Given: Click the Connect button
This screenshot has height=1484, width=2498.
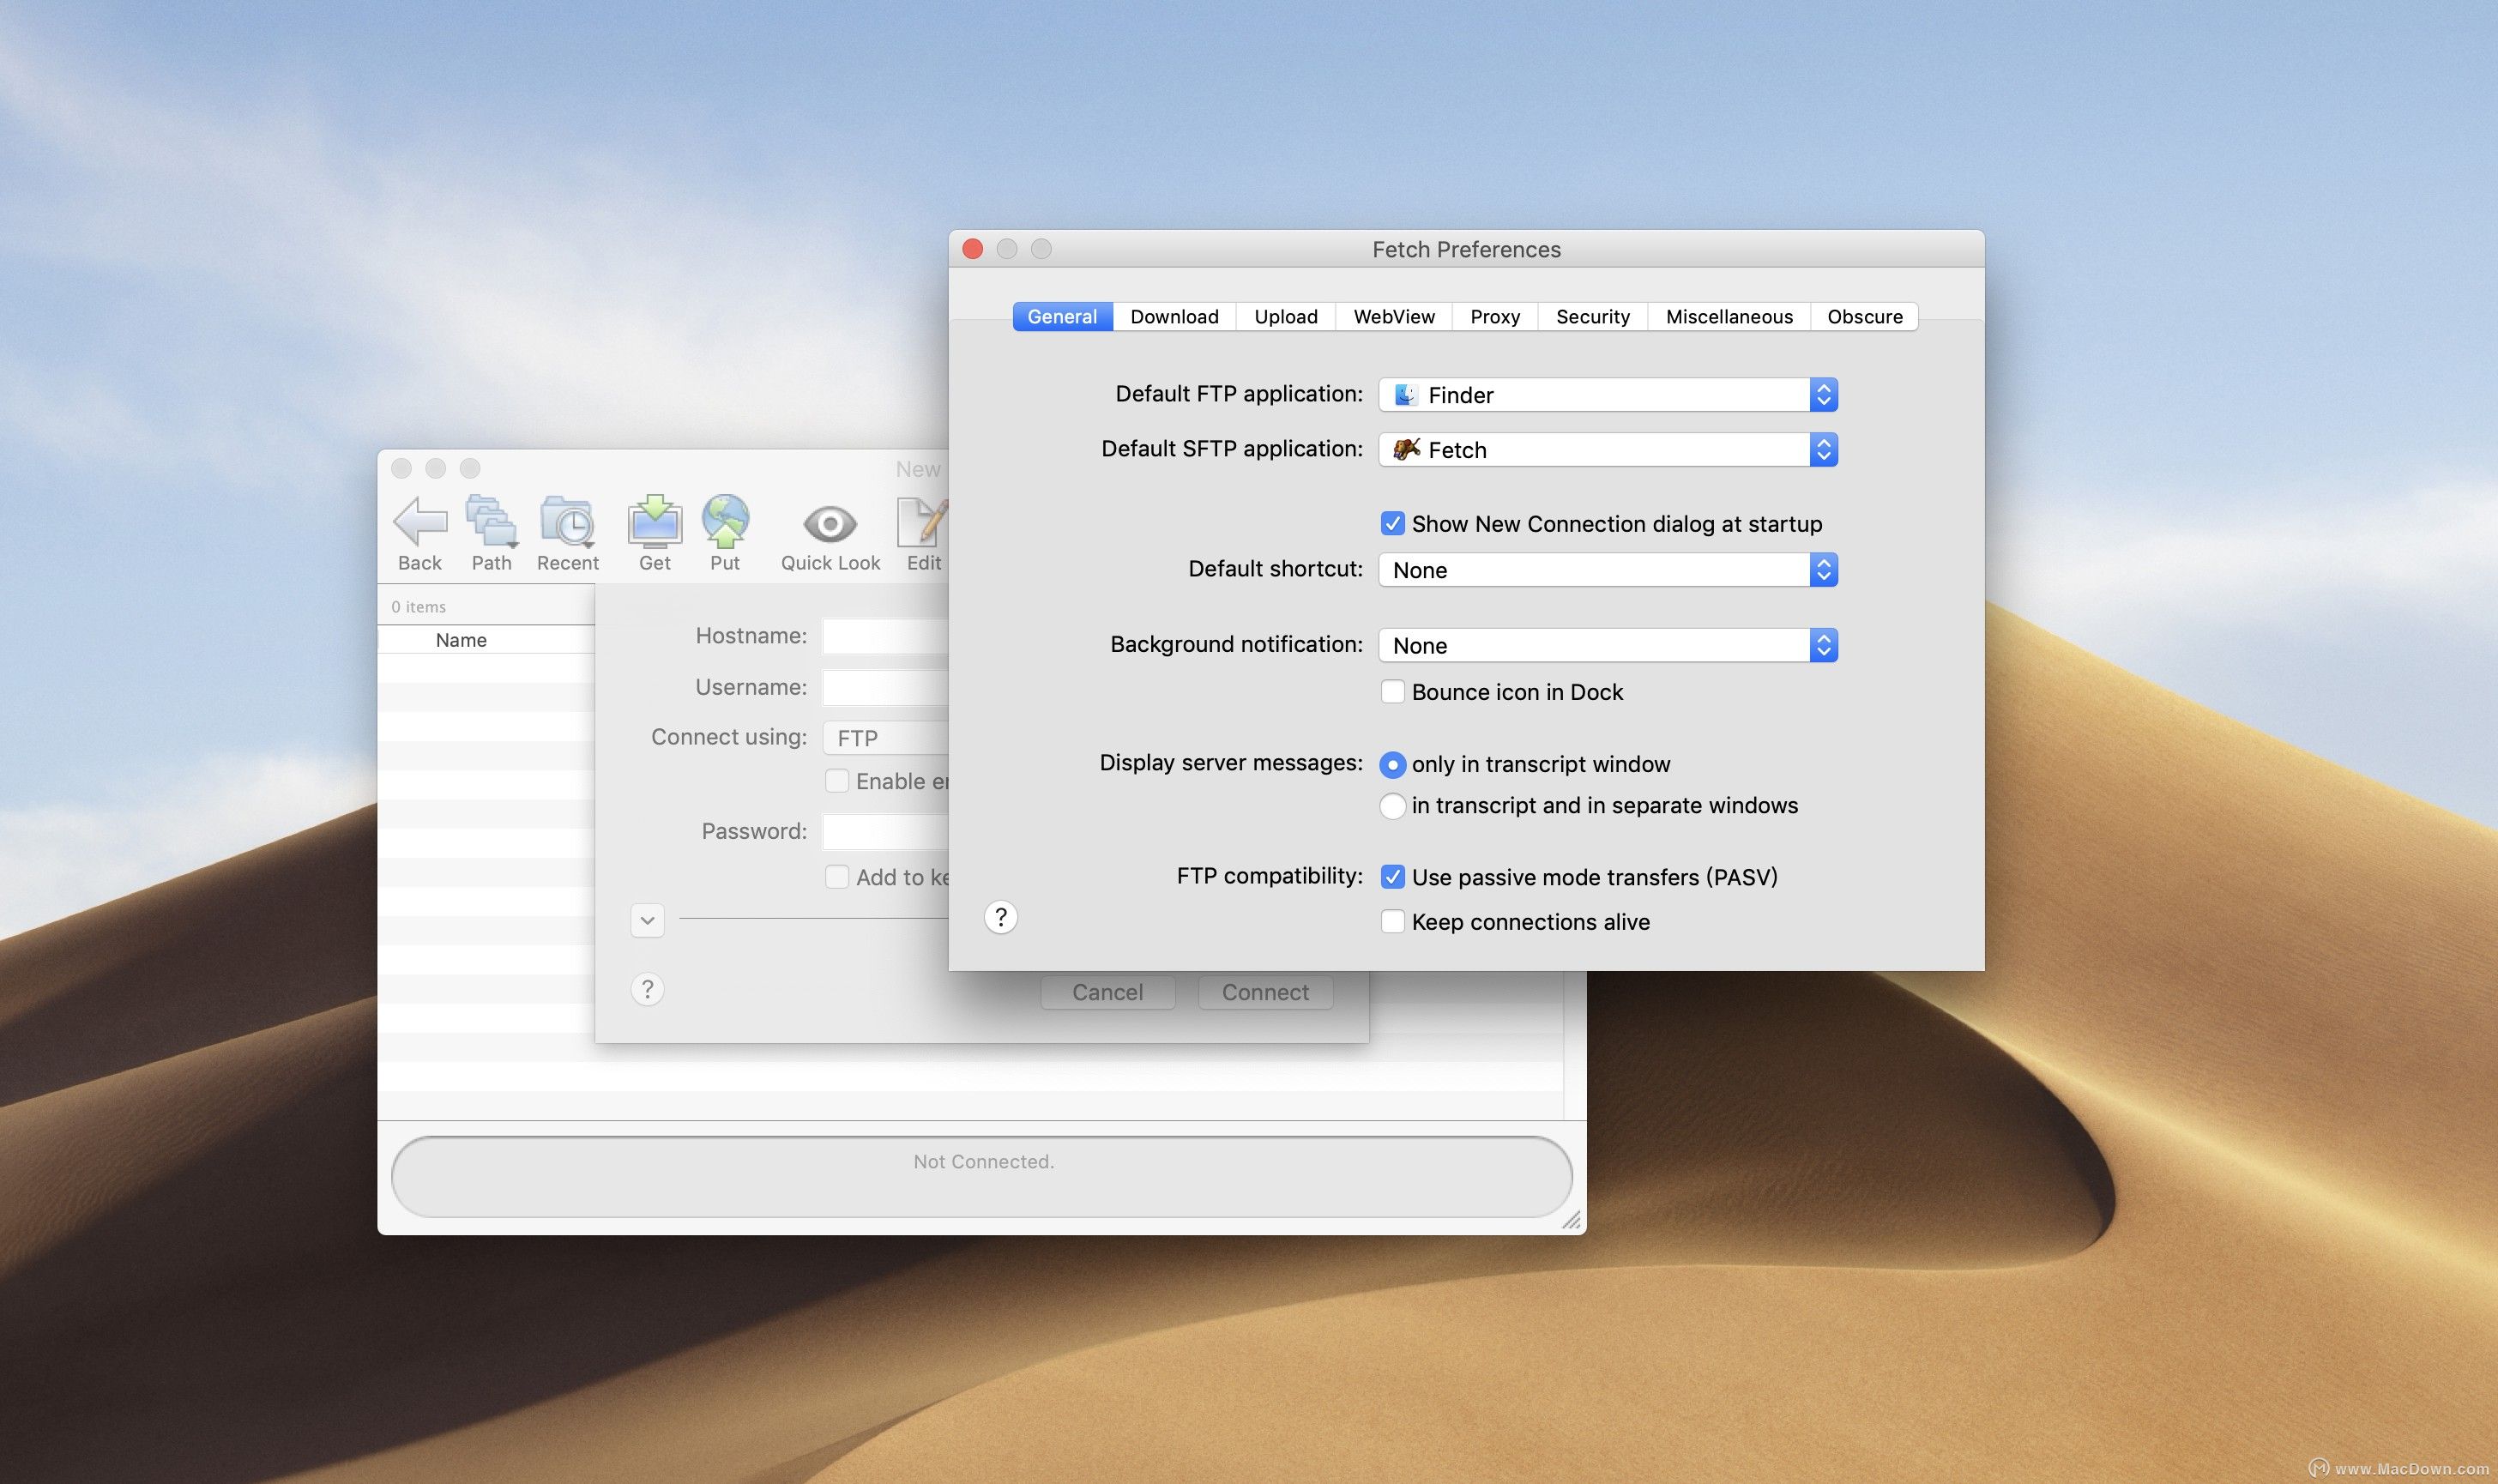Looking at the screenshot, I should pos(1264,991).
